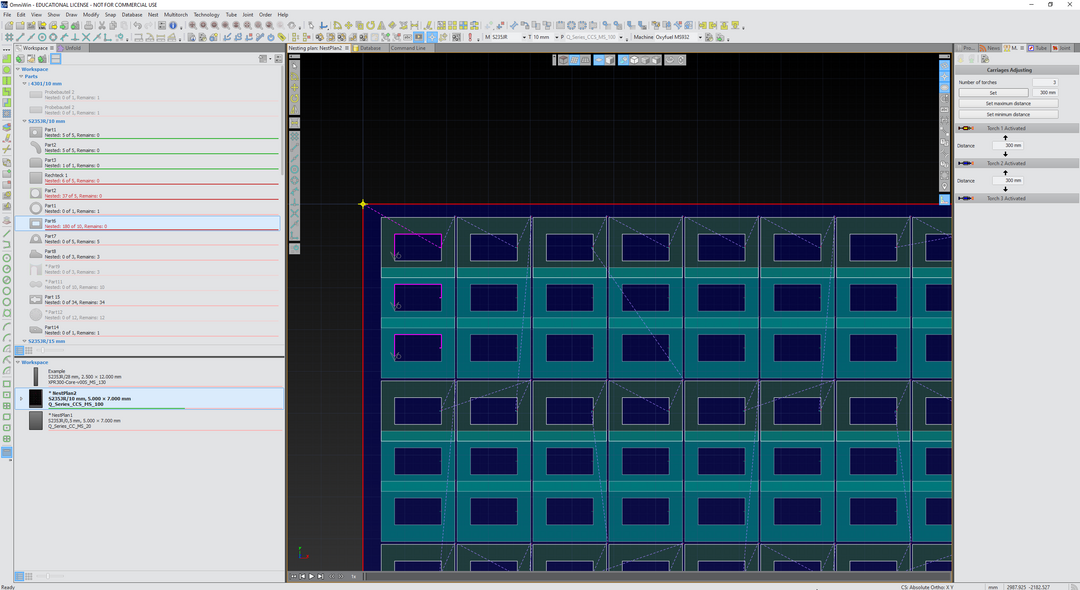Collapse the 4301/10 mm group
The width and height of the screenshot is (1080, 590).
[24, 83]
